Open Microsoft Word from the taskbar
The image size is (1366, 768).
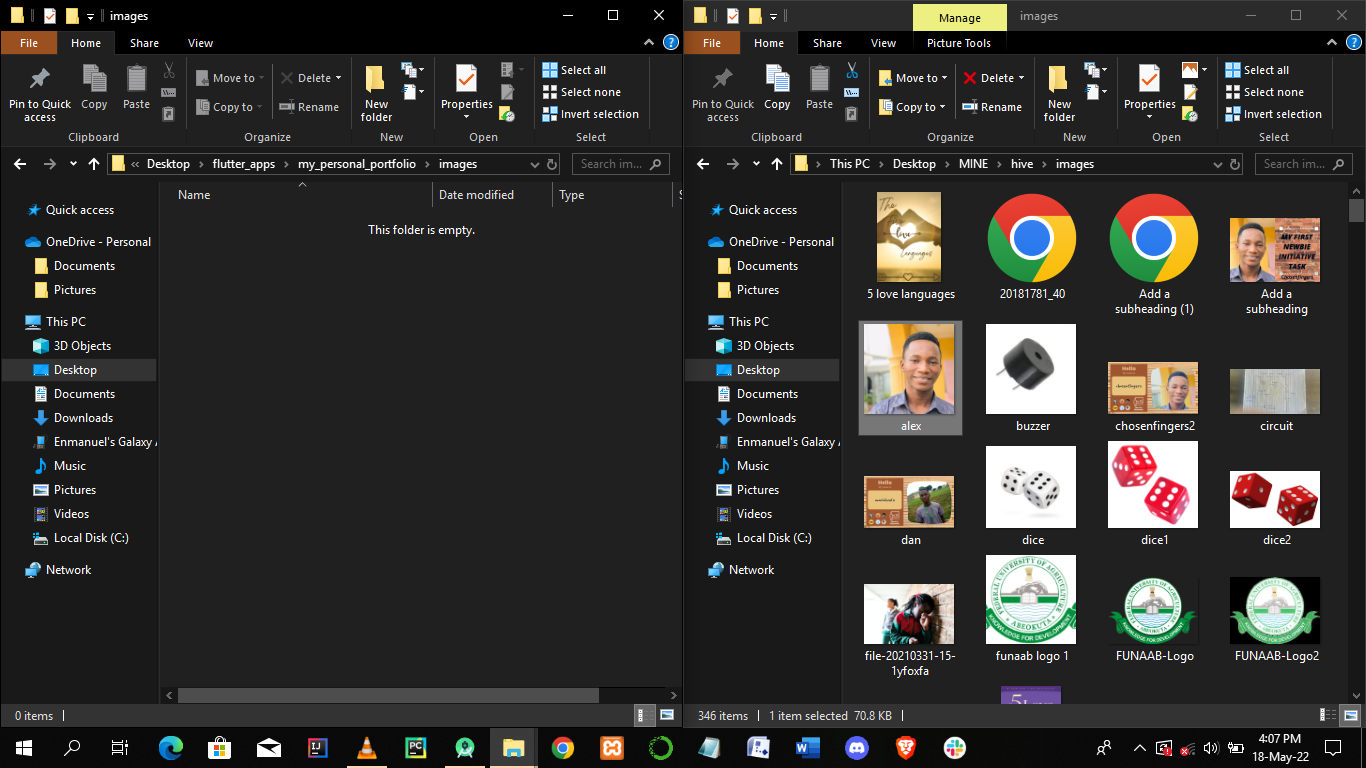[807, 747]
